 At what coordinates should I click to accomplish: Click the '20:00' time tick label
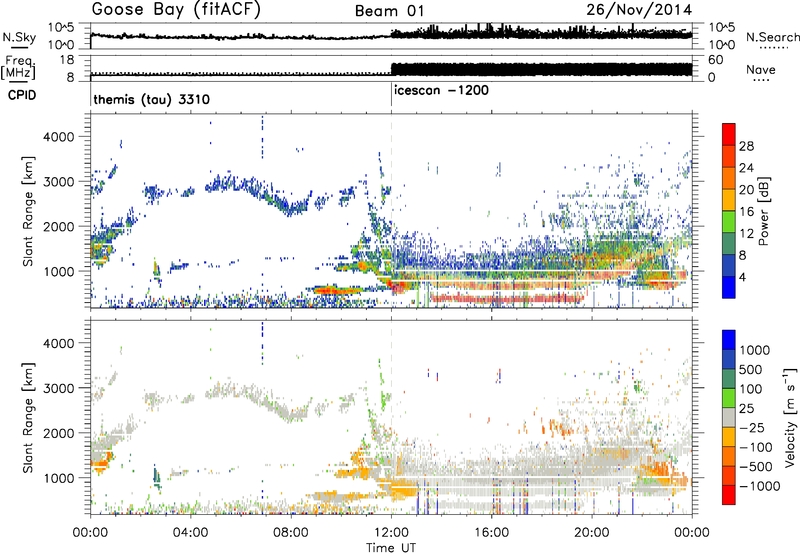[592, 533]
